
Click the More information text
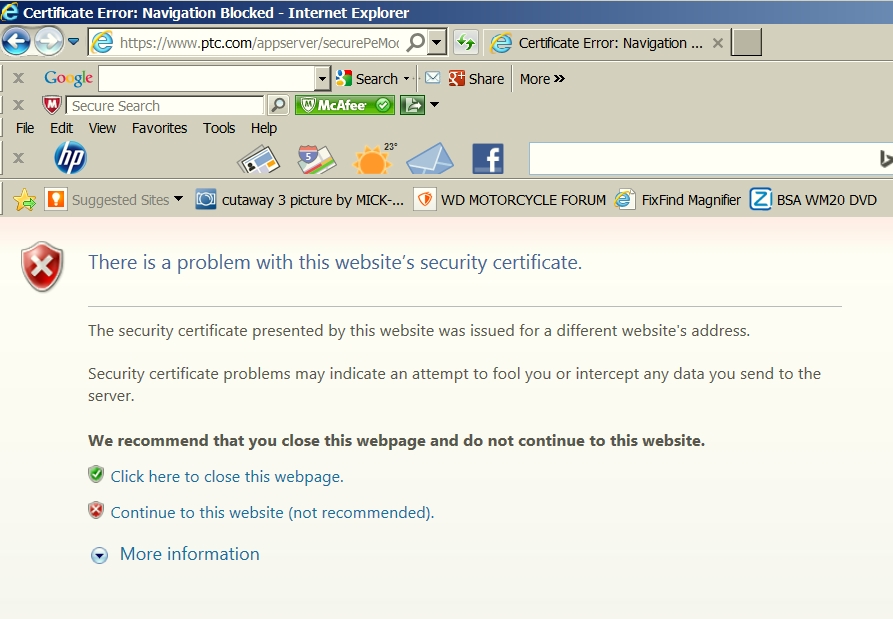tap(190, 554)
